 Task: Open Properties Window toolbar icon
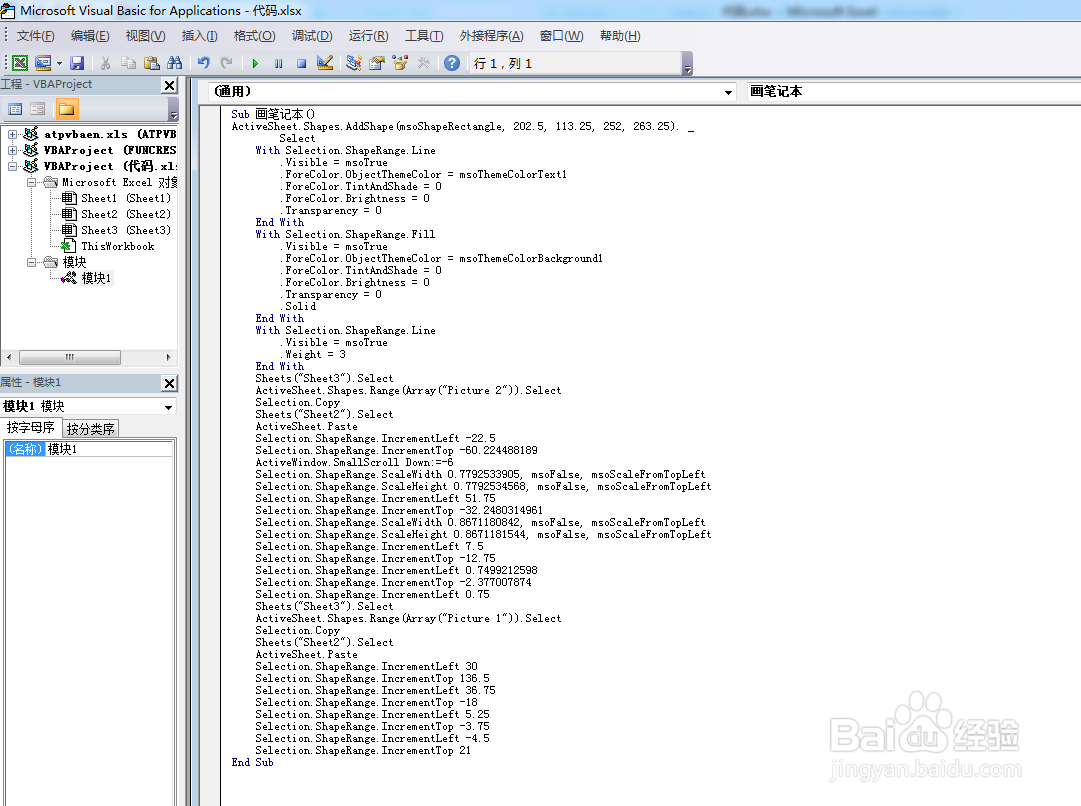pyautogui.click(x=376, y=63)
